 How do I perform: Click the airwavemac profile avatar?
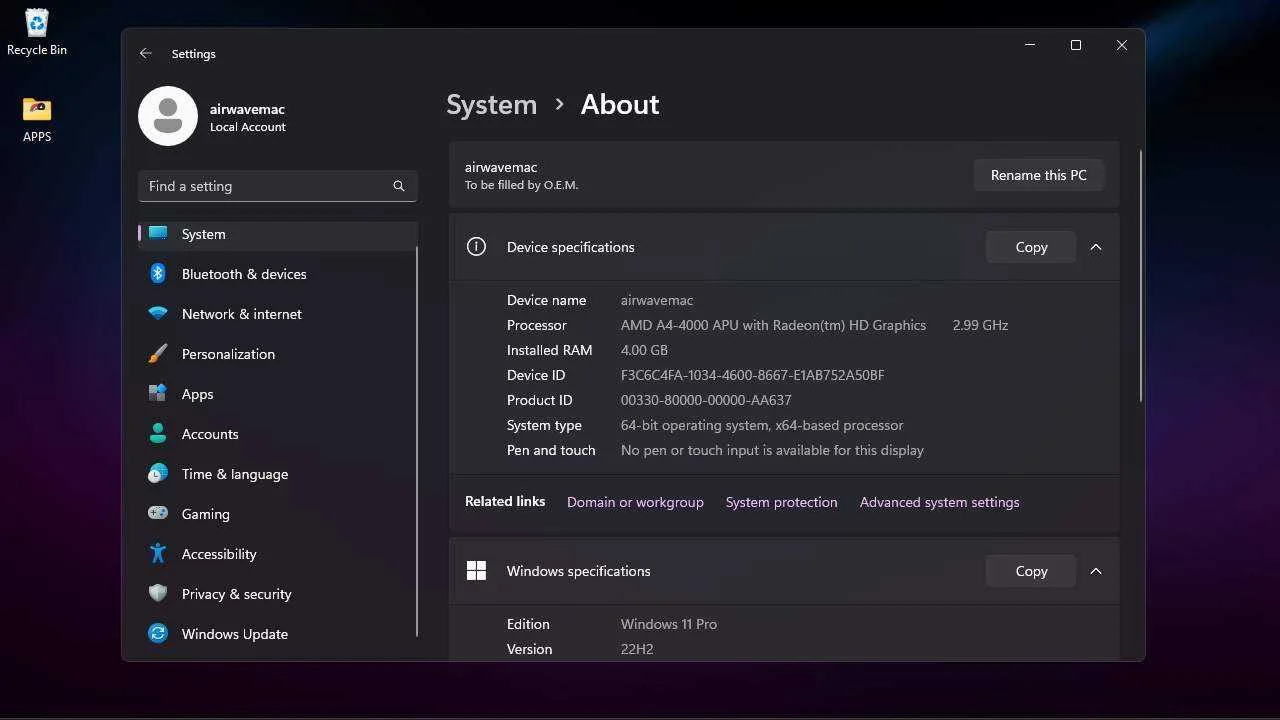pos(168,116)
